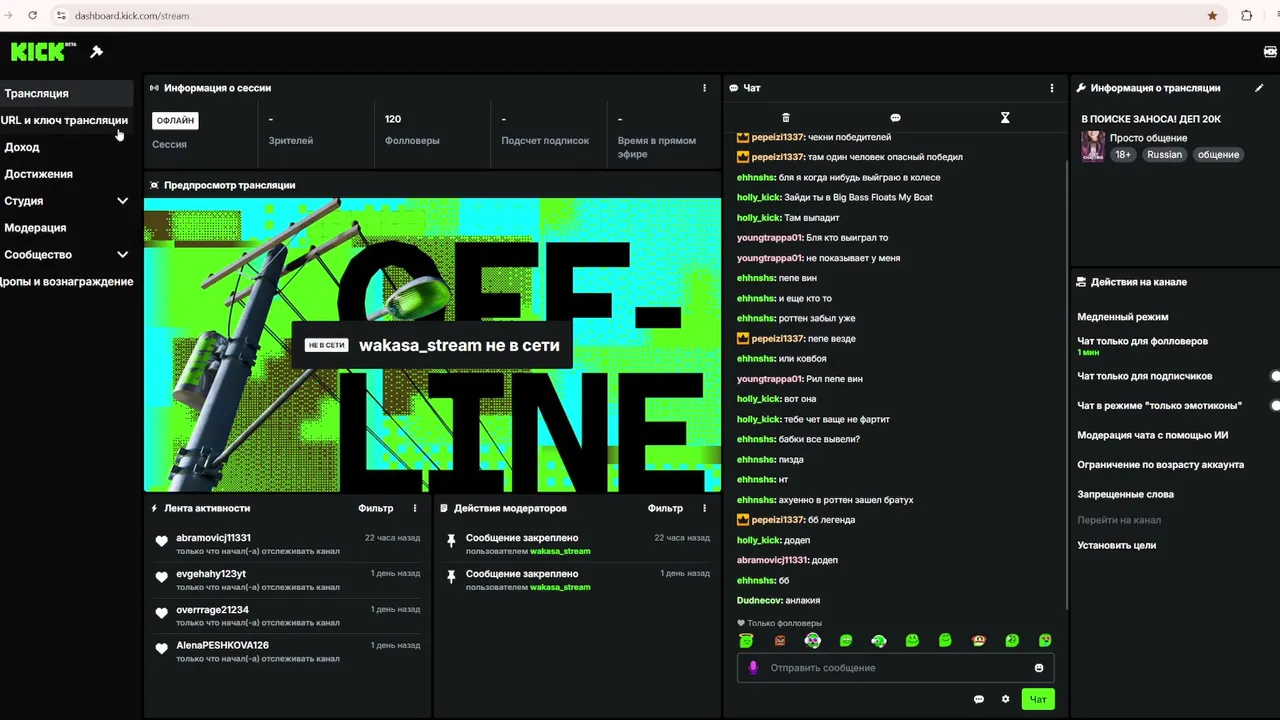Image resolution: width=1280 pixels, height=720 pixels.
Task: Insert the emote wearing purple headphones
Action: coord(812,640)
